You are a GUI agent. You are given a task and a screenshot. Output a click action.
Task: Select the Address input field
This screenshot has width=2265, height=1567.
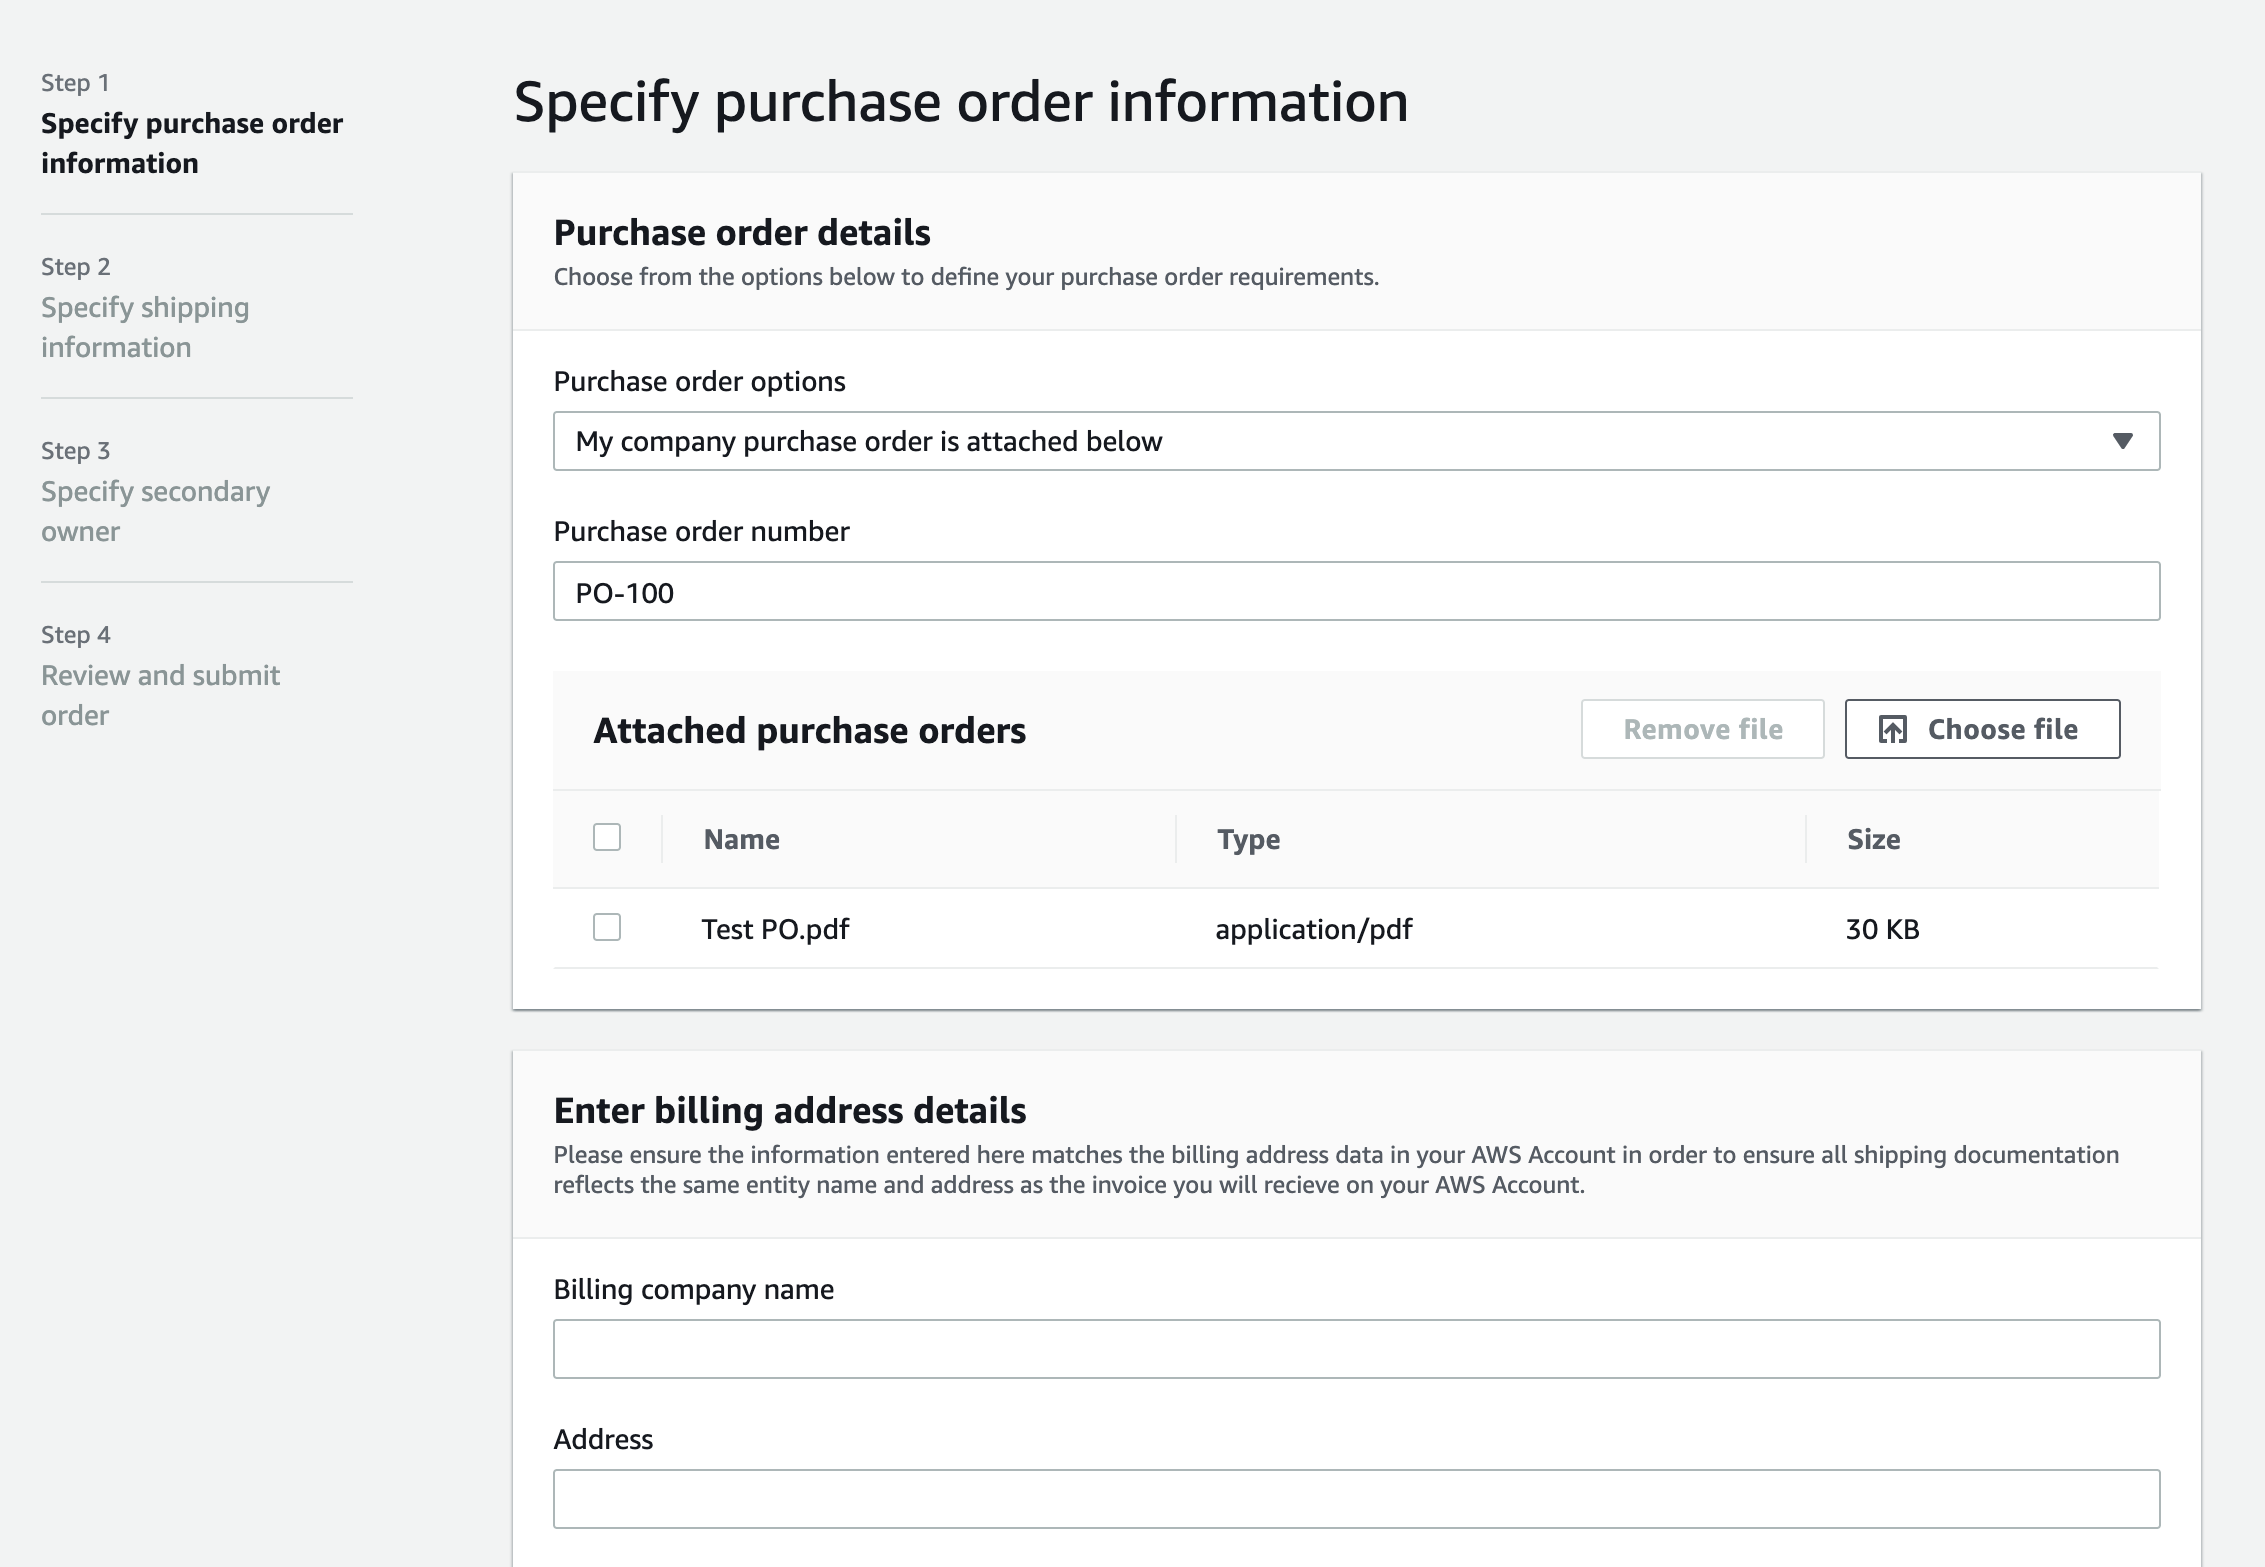pyautogui.click(x=1356, y=1498)
